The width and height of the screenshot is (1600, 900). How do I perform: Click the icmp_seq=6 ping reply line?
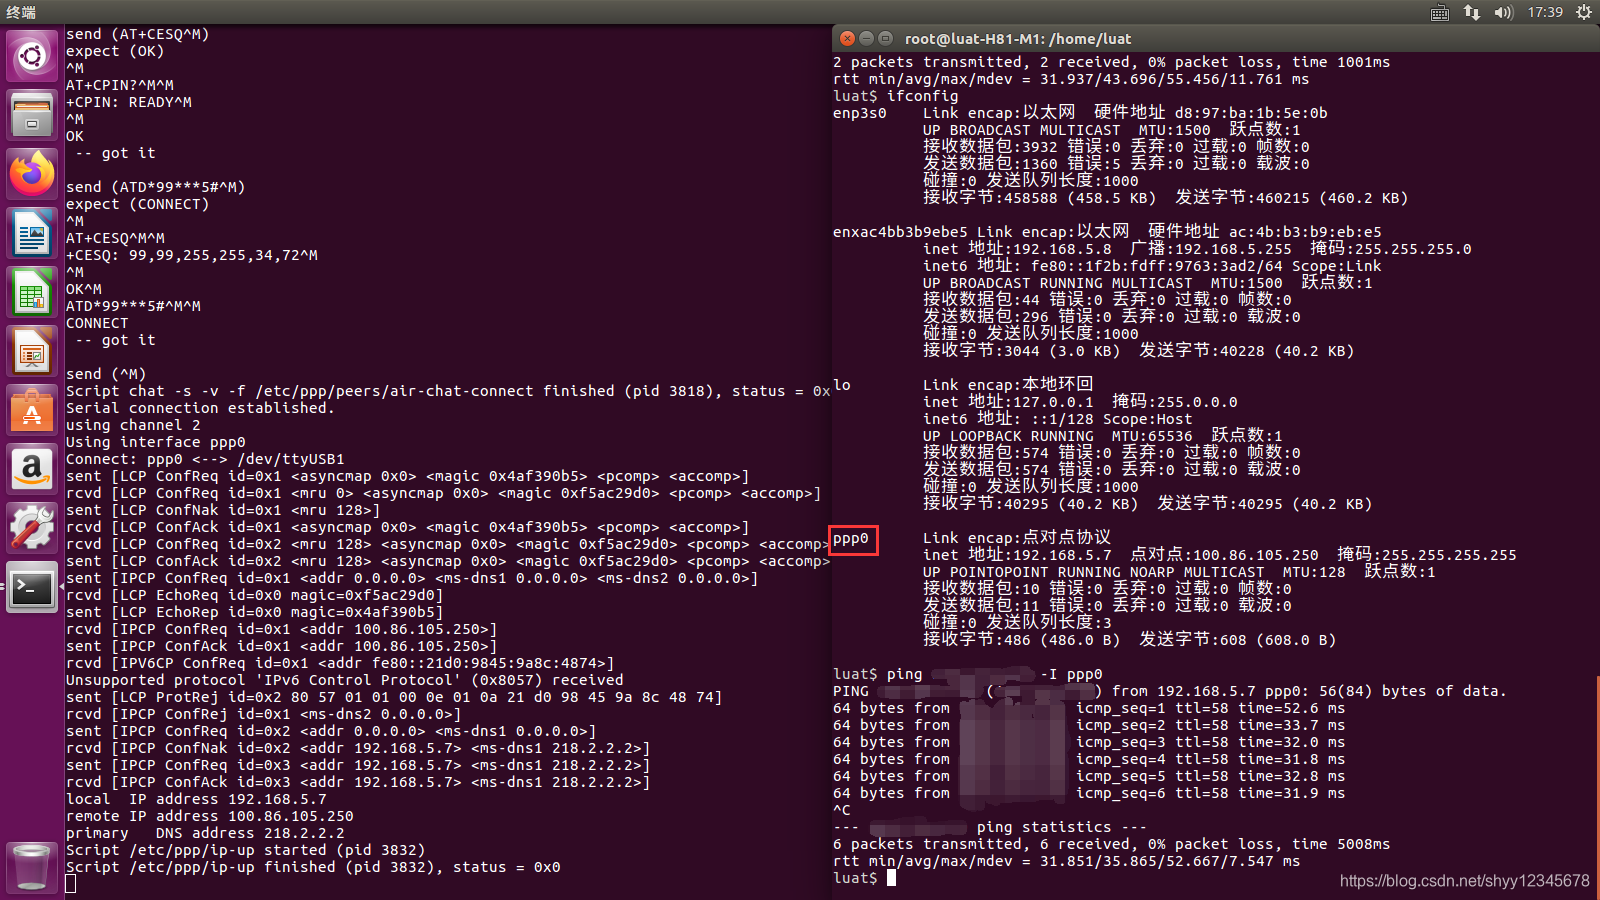pyautogui.click(x=1089, y=793)
